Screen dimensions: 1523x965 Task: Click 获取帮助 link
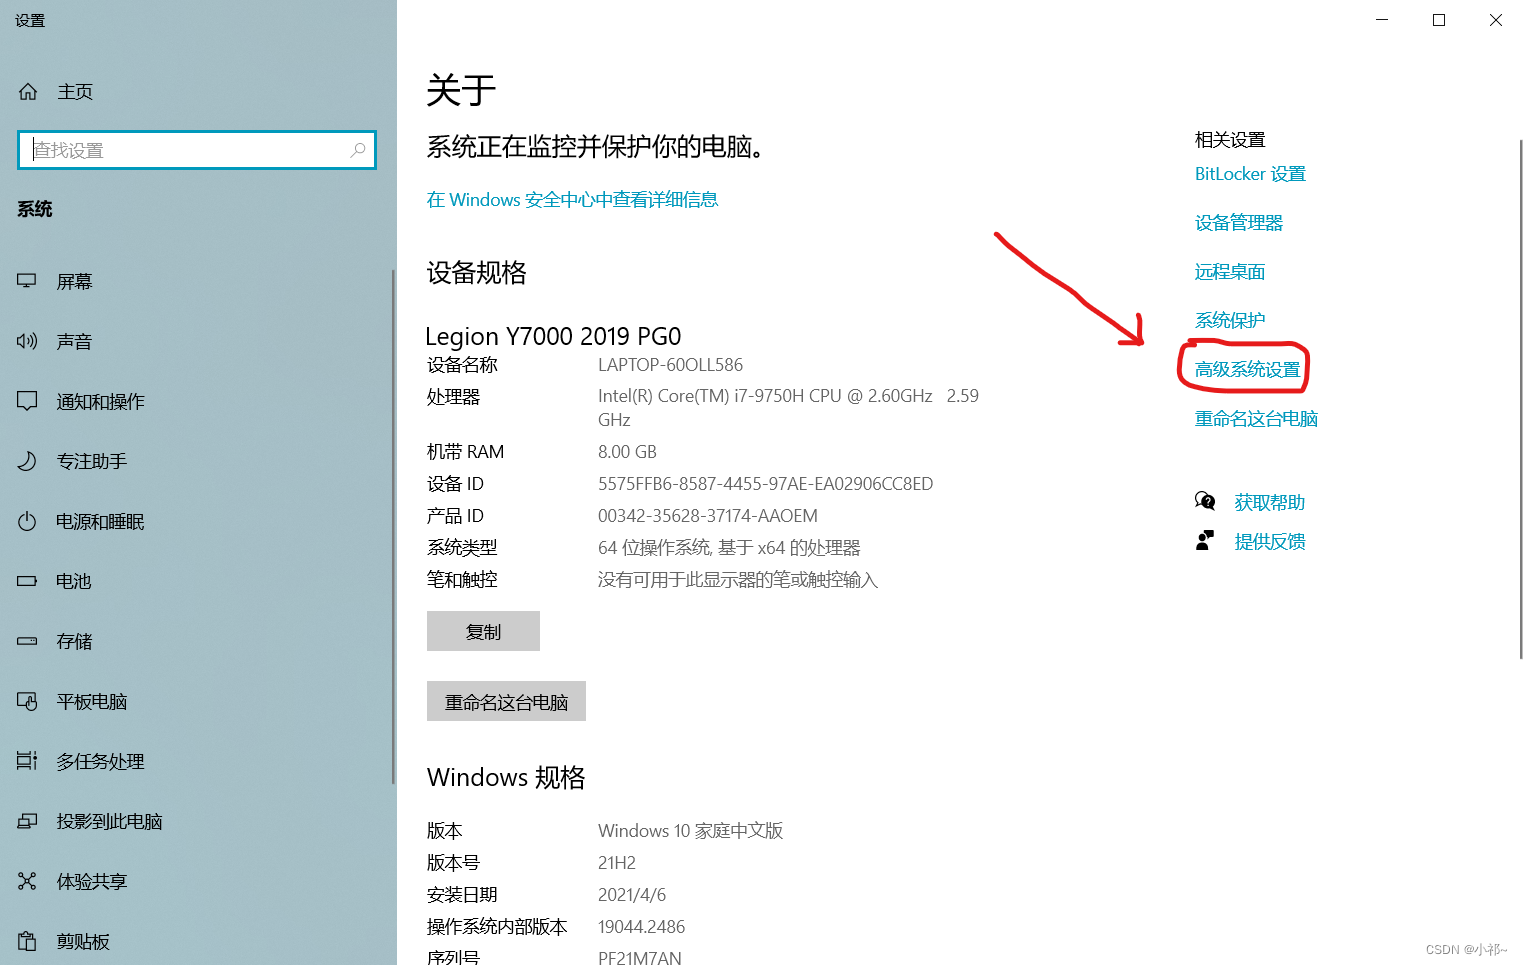pos(1270,502)
